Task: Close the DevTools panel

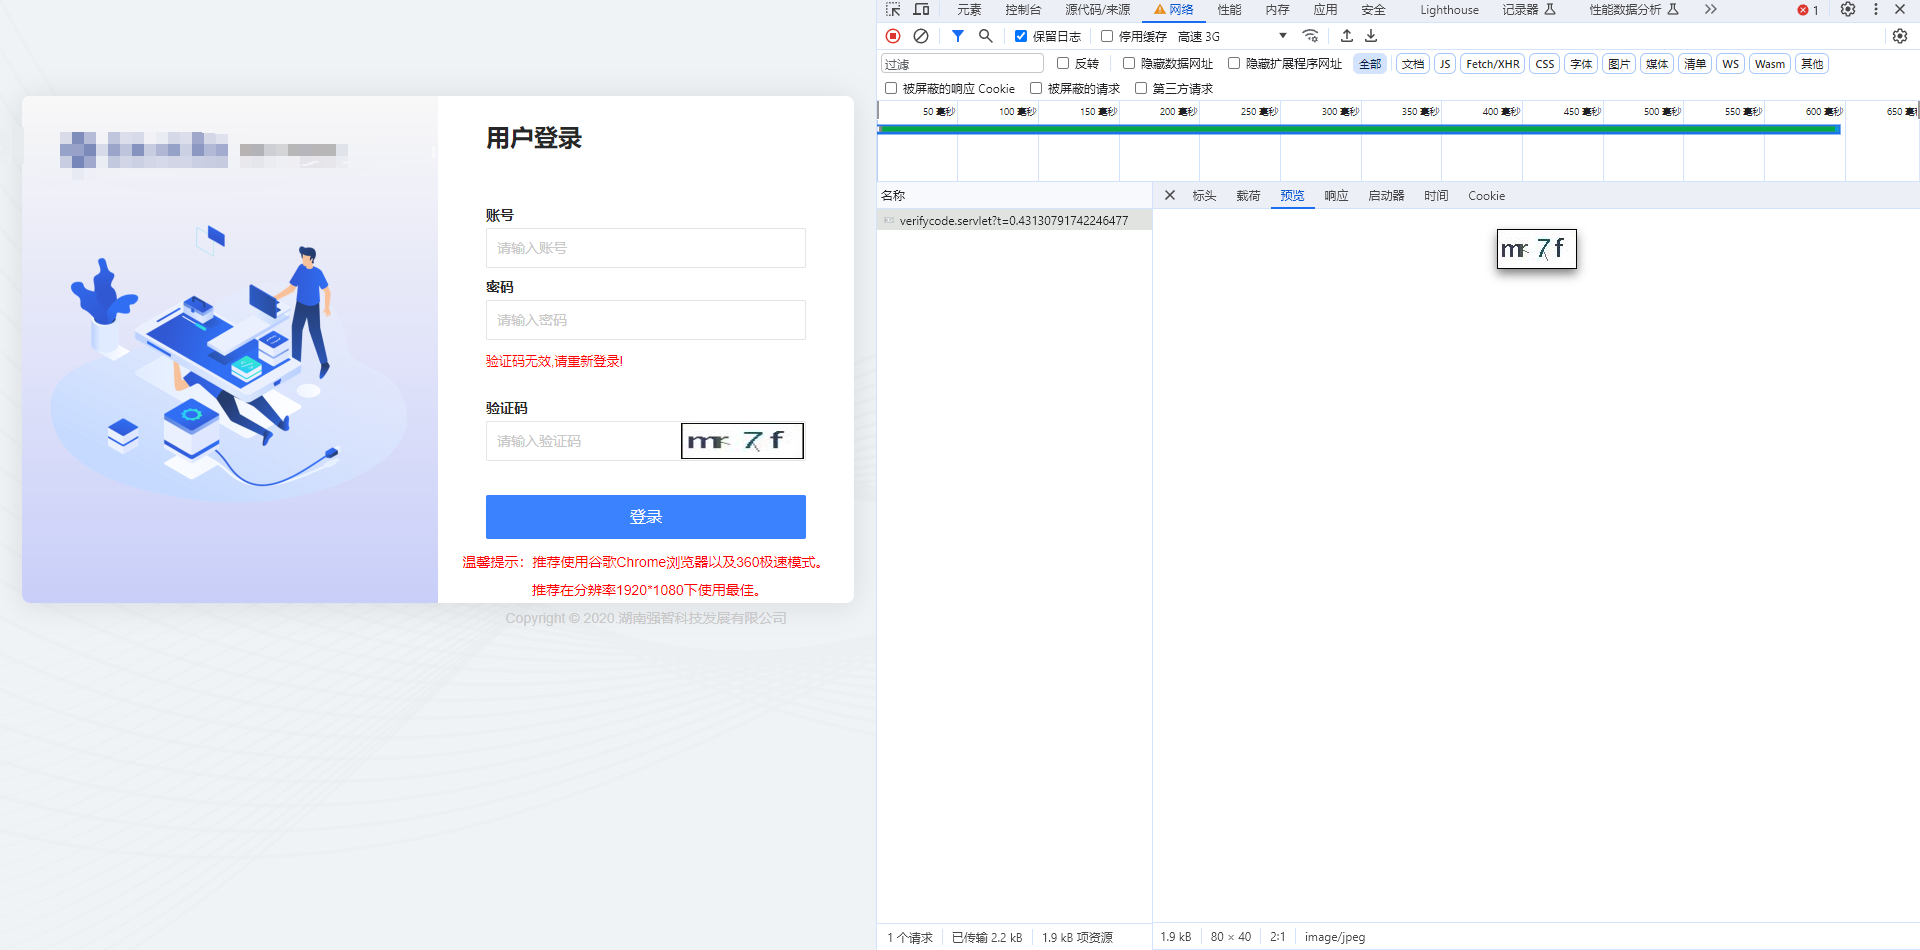Action: (1900, 10)
